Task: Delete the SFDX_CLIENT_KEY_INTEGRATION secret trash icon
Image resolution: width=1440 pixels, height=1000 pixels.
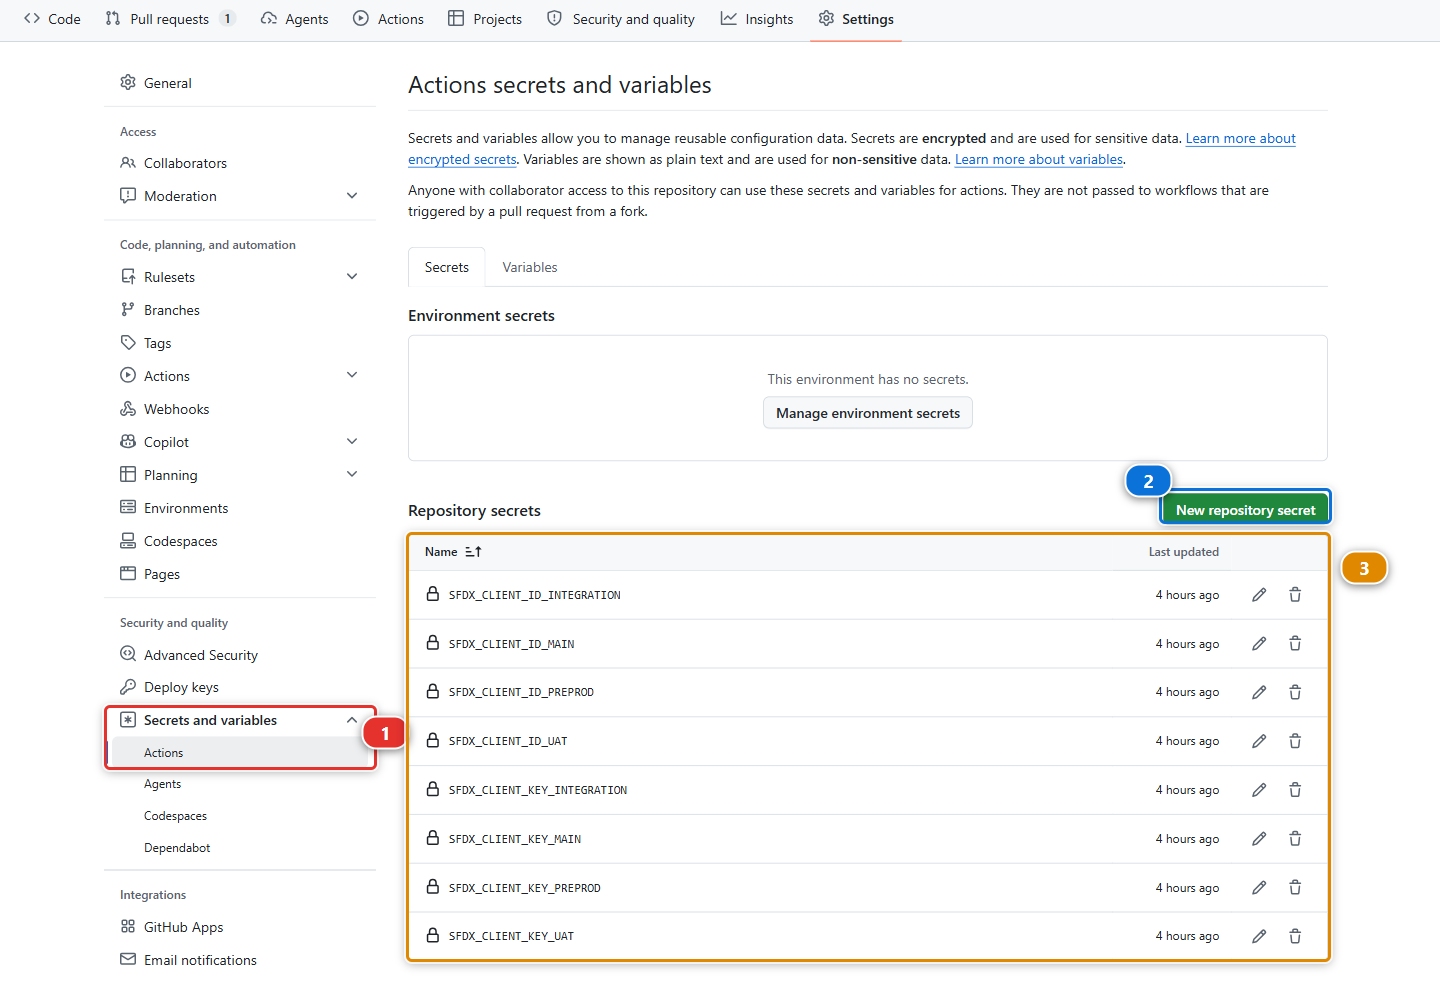Action: [x=1295, y=790]
